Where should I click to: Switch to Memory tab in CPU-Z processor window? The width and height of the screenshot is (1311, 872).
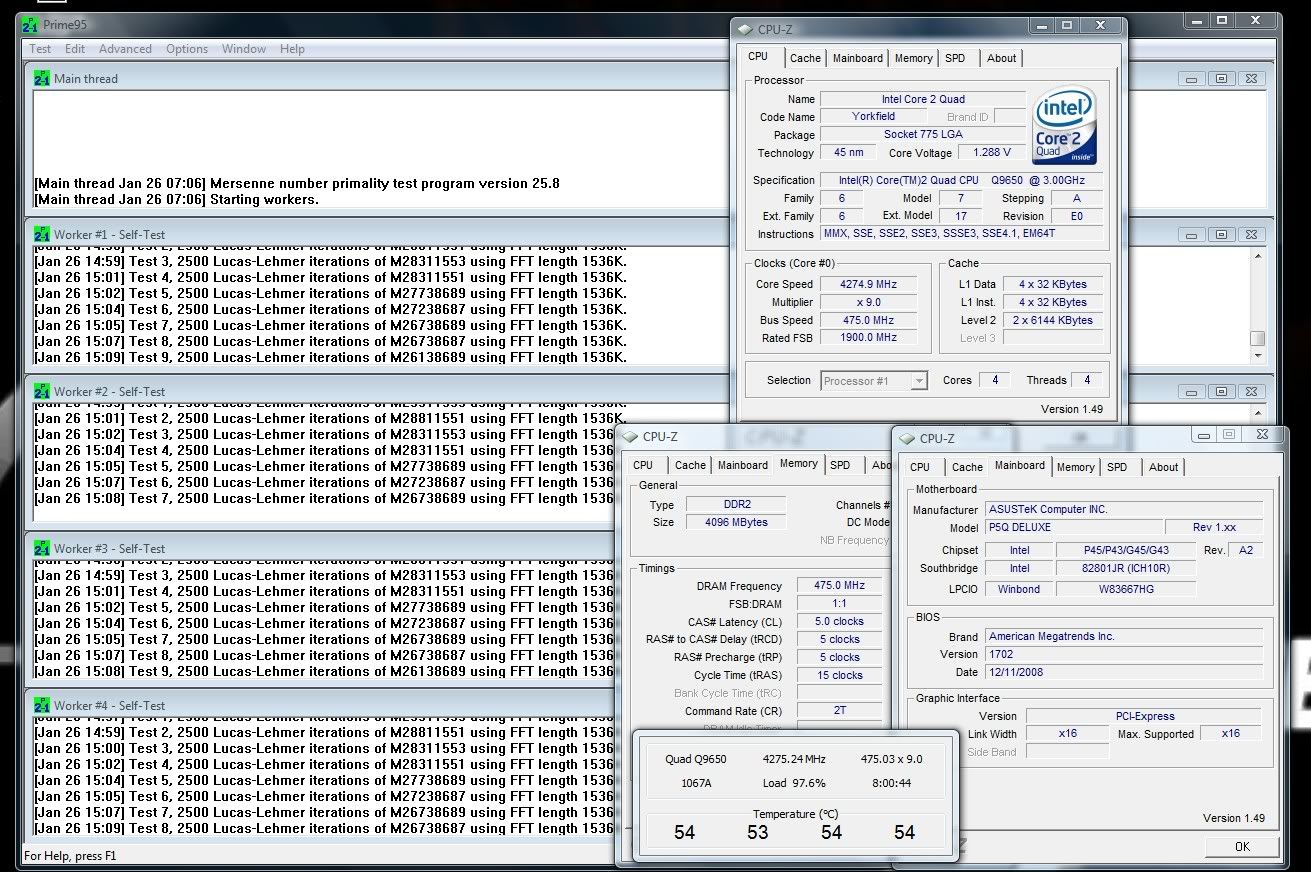tap(914, 58)
